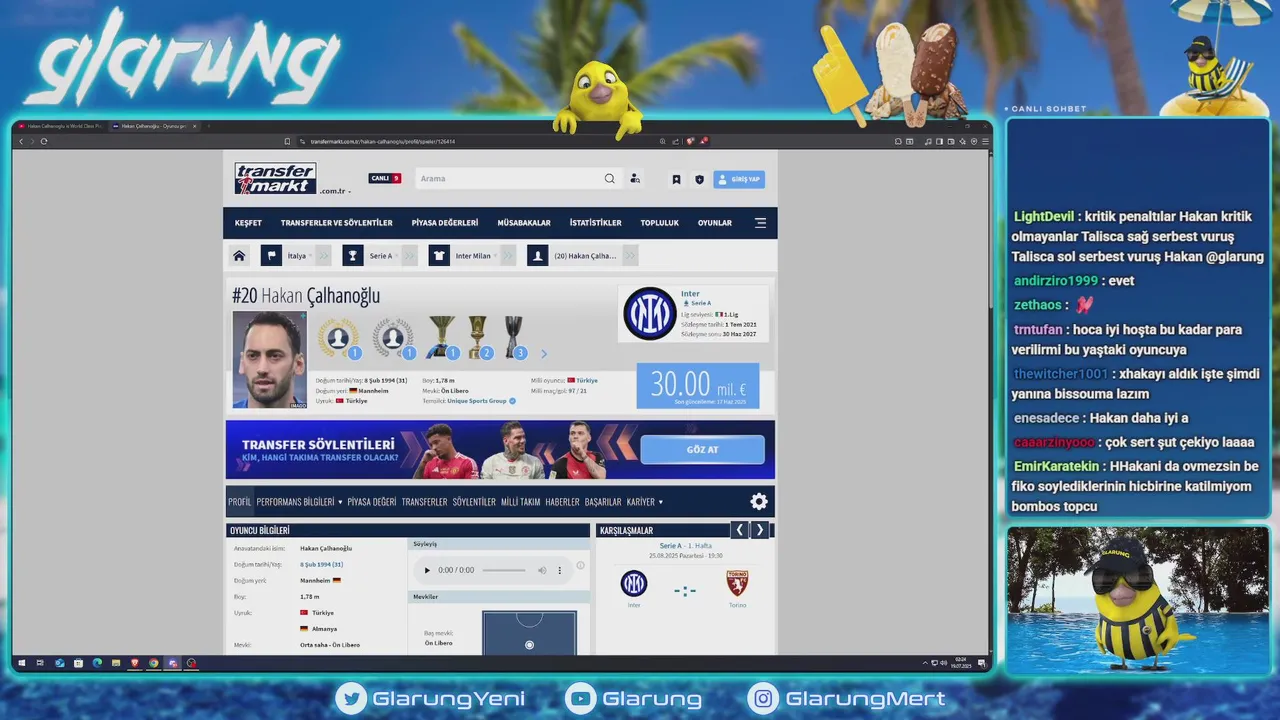Click Hakan Çalhanoğlu's profile photo
The height and width of the screenshot is (720, 1280).
[270, 360]
